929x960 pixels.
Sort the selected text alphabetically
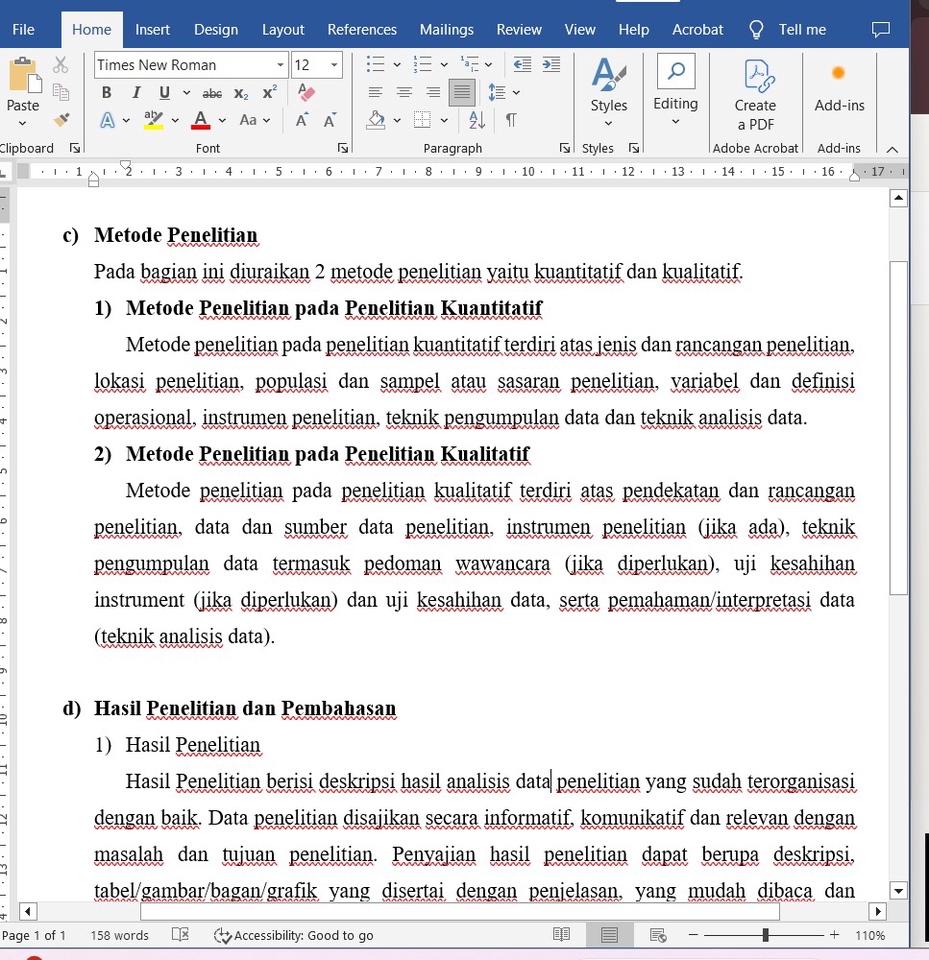tap(477, 120)
